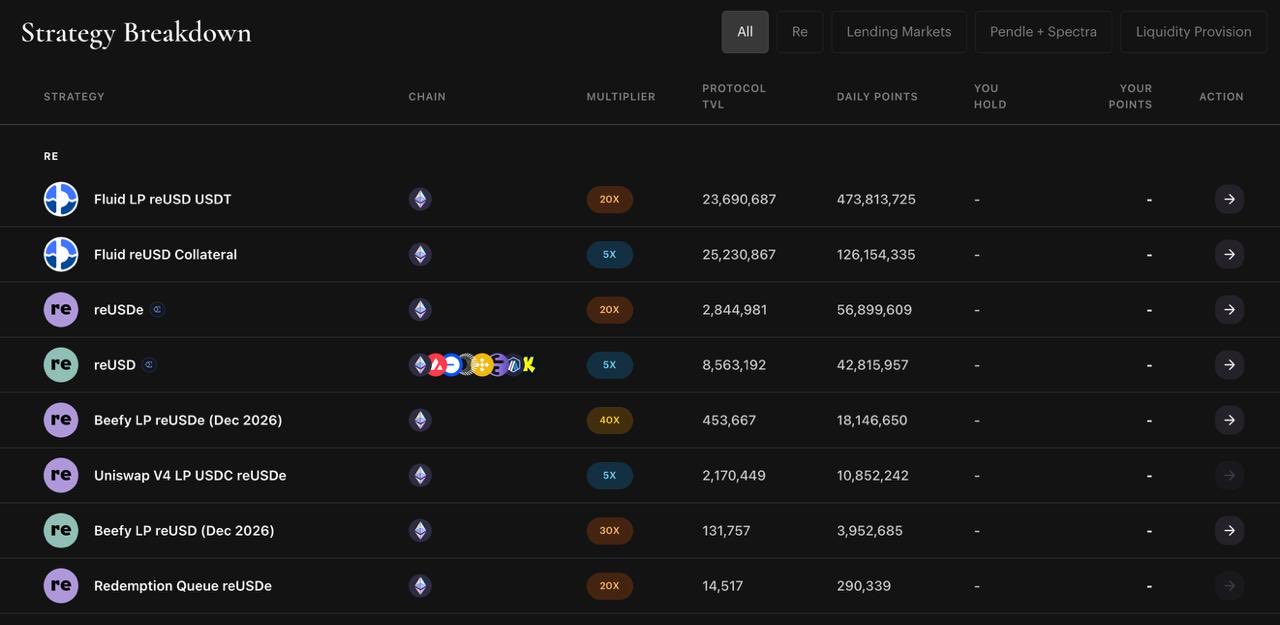Switch to the Re filter tab
This screenshot has width=1280, height=625.
800,32
